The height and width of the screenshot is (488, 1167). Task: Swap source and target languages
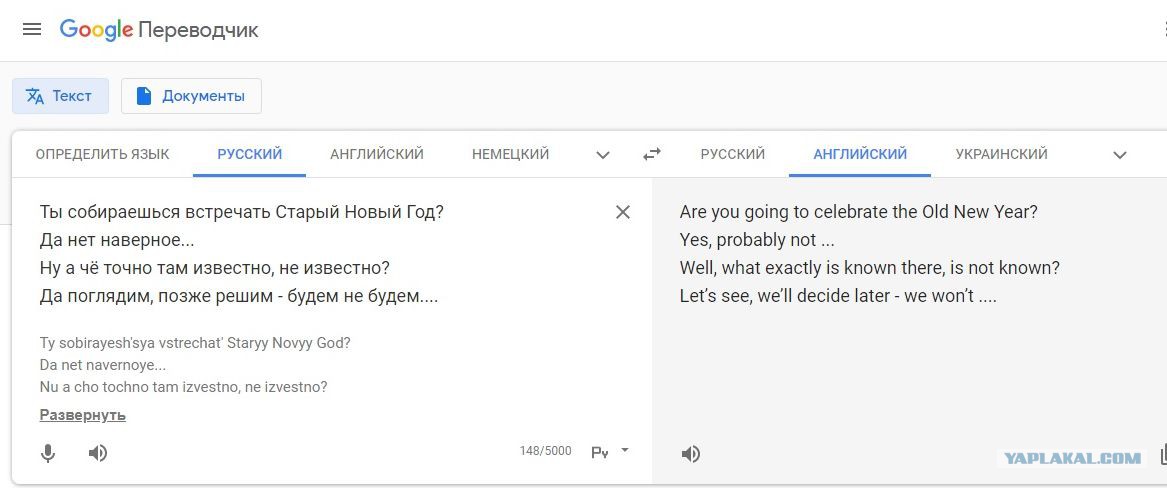pyautogui.click(x=652, y=155)
